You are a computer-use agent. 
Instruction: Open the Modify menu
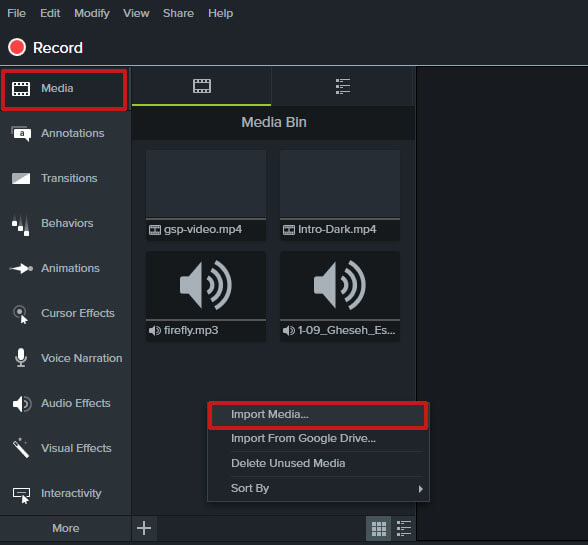coord(92,14)
